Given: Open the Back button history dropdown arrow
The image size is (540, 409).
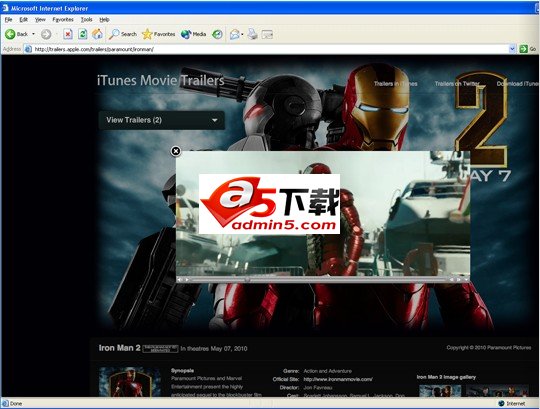Looking at the screenshot, I should 33,34.
